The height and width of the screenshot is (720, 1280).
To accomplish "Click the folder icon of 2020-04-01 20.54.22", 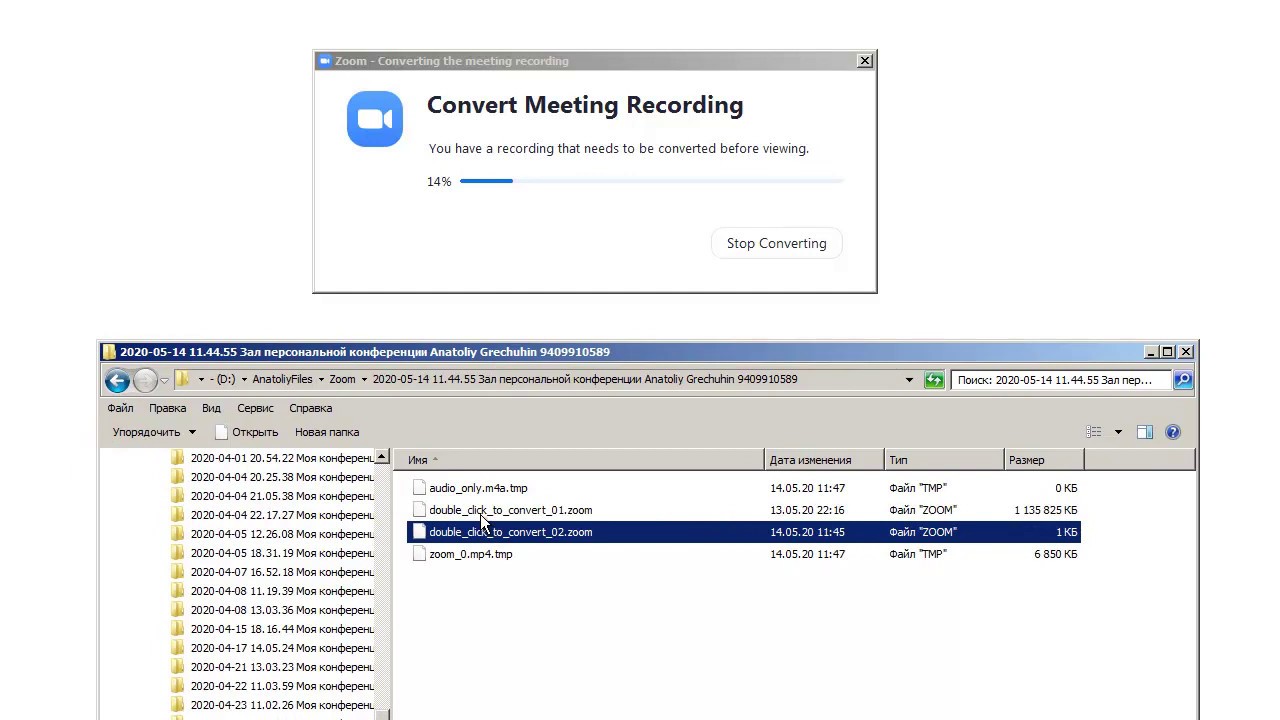I will coord(178,458).
